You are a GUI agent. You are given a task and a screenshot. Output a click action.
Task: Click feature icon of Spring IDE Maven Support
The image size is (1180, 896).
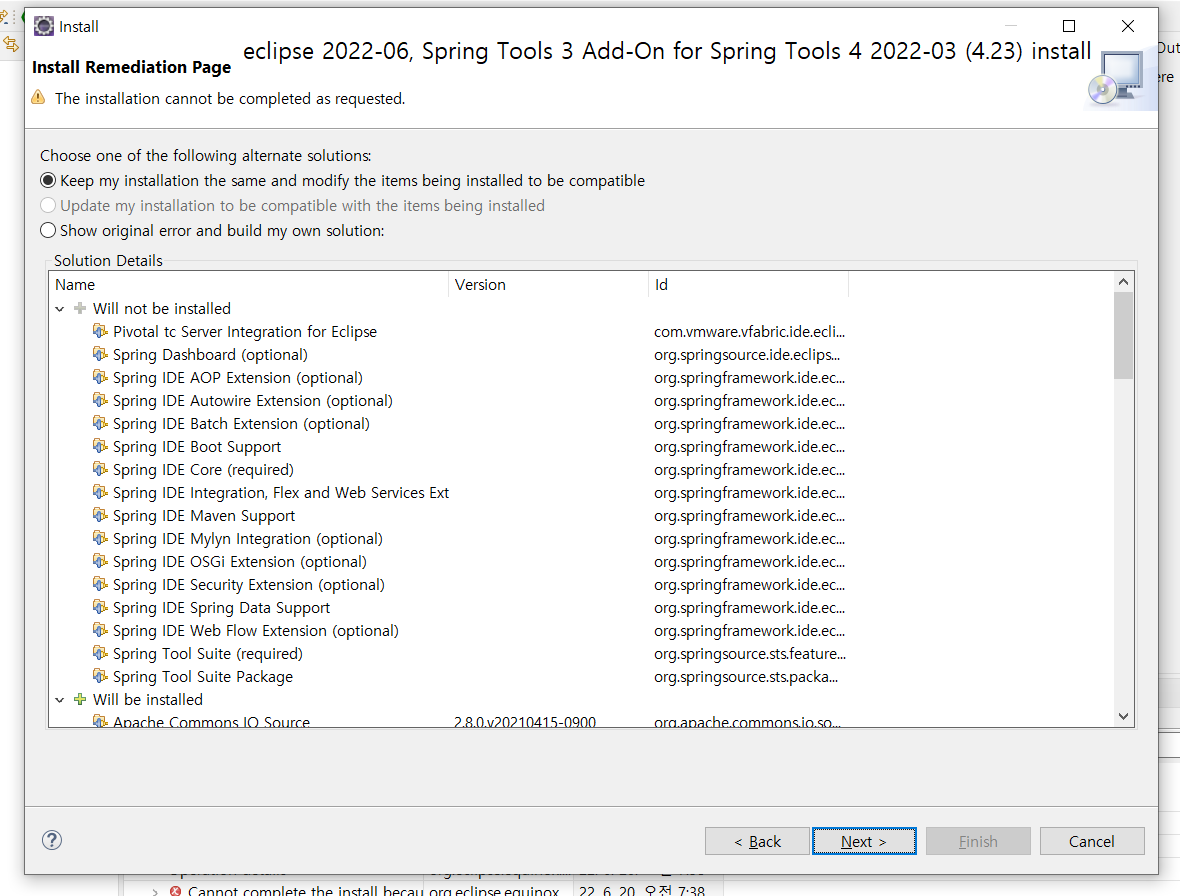coord(100,515)
